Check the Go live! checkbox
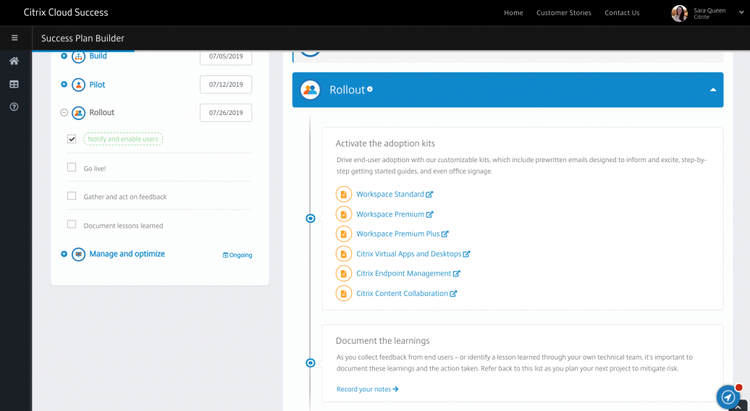Screen dimensions: 750x411 coord(71,167)
